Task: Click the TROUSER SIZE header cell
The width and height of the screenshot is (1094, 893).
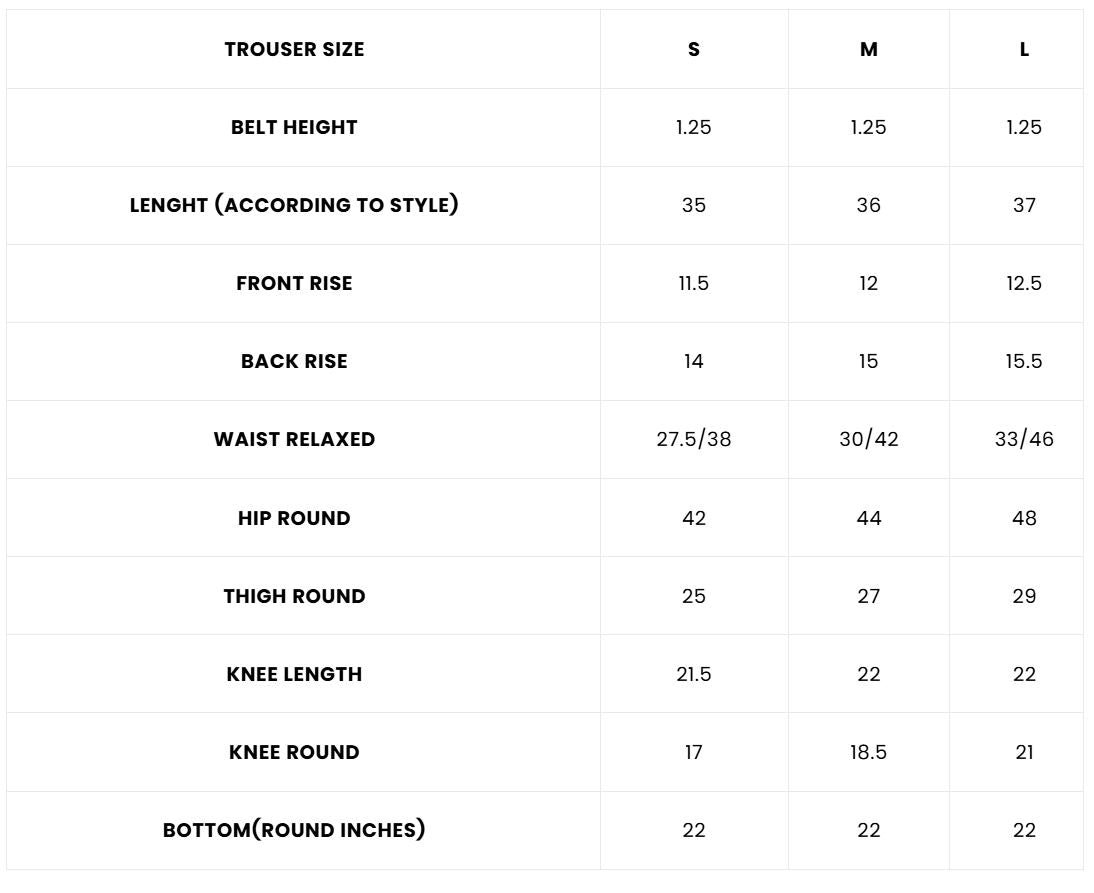Action: (294, 50)
